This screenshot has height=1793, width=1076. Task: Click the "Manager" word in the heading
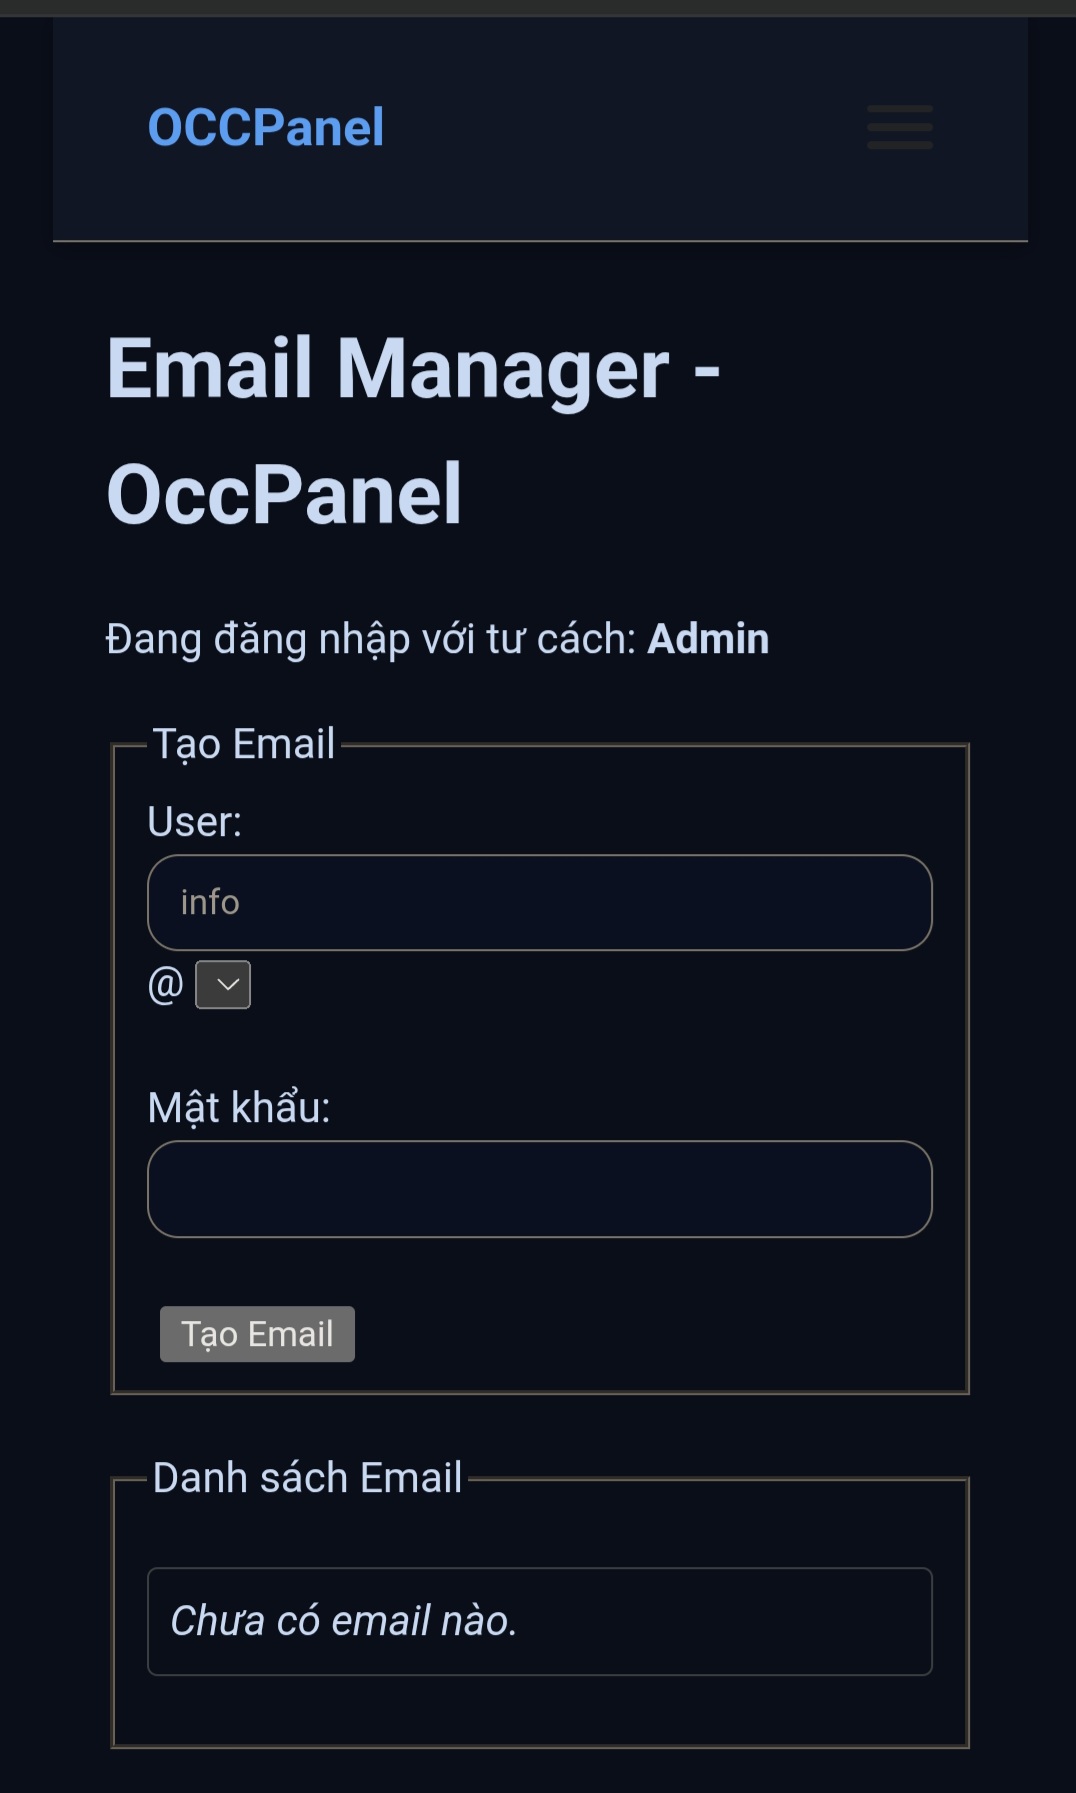tap(502, 369)
